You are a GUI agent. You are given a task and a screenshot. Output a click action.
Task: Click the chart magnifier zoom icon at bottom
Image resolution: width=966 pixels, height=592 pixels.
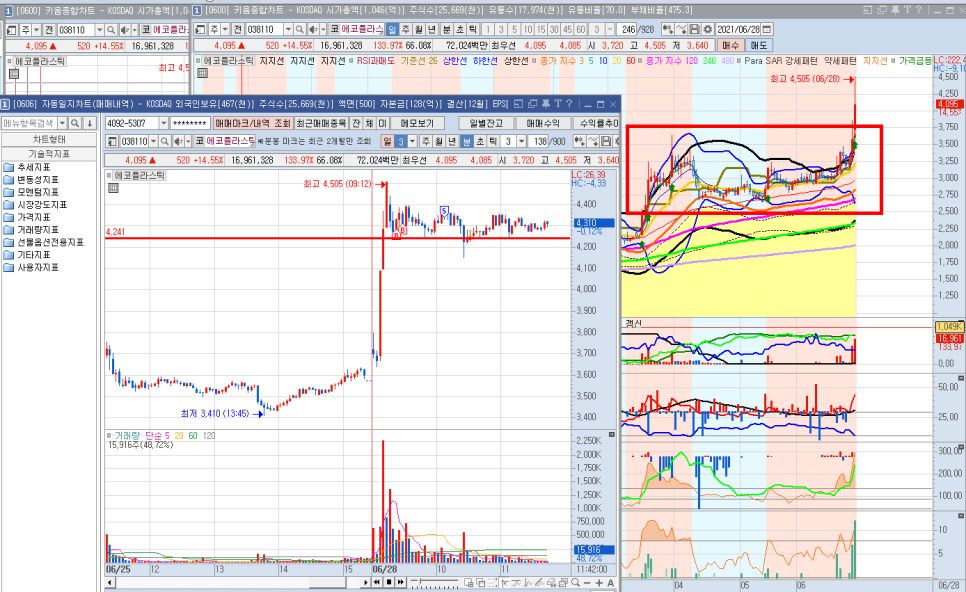coord(575,582)
